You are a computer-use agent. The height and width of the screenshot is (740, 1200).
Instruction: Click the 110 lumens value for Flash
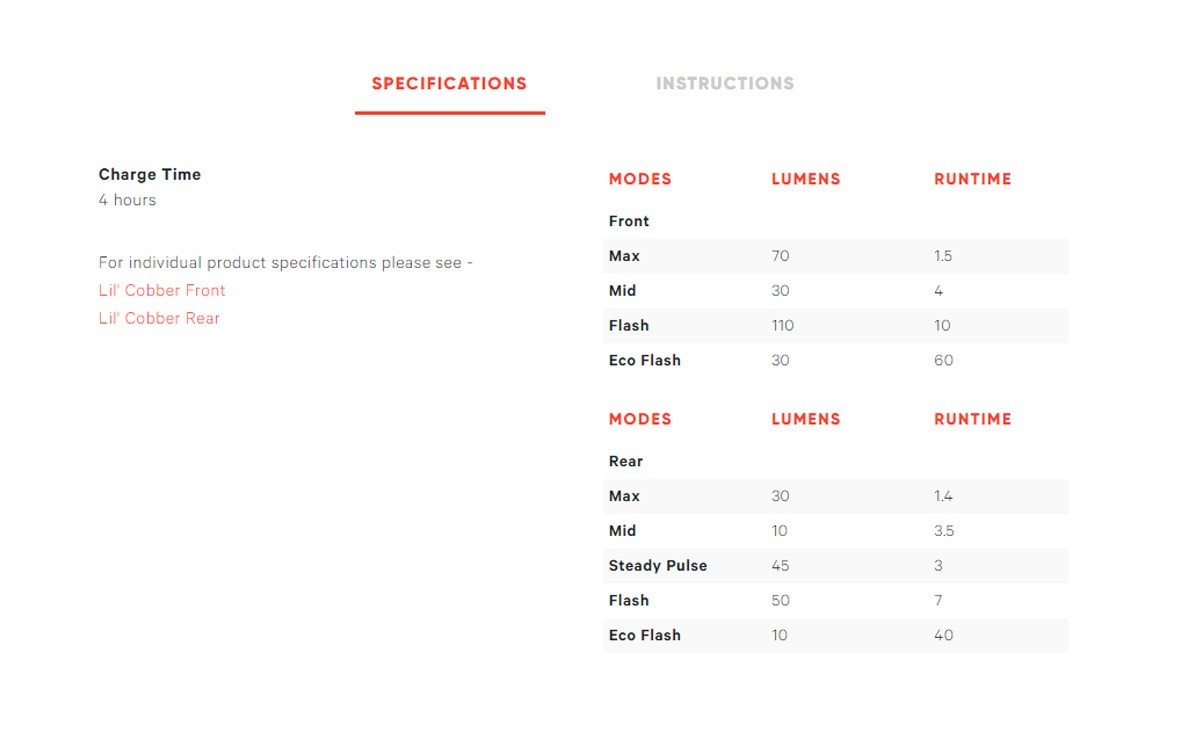click(782, 326)
